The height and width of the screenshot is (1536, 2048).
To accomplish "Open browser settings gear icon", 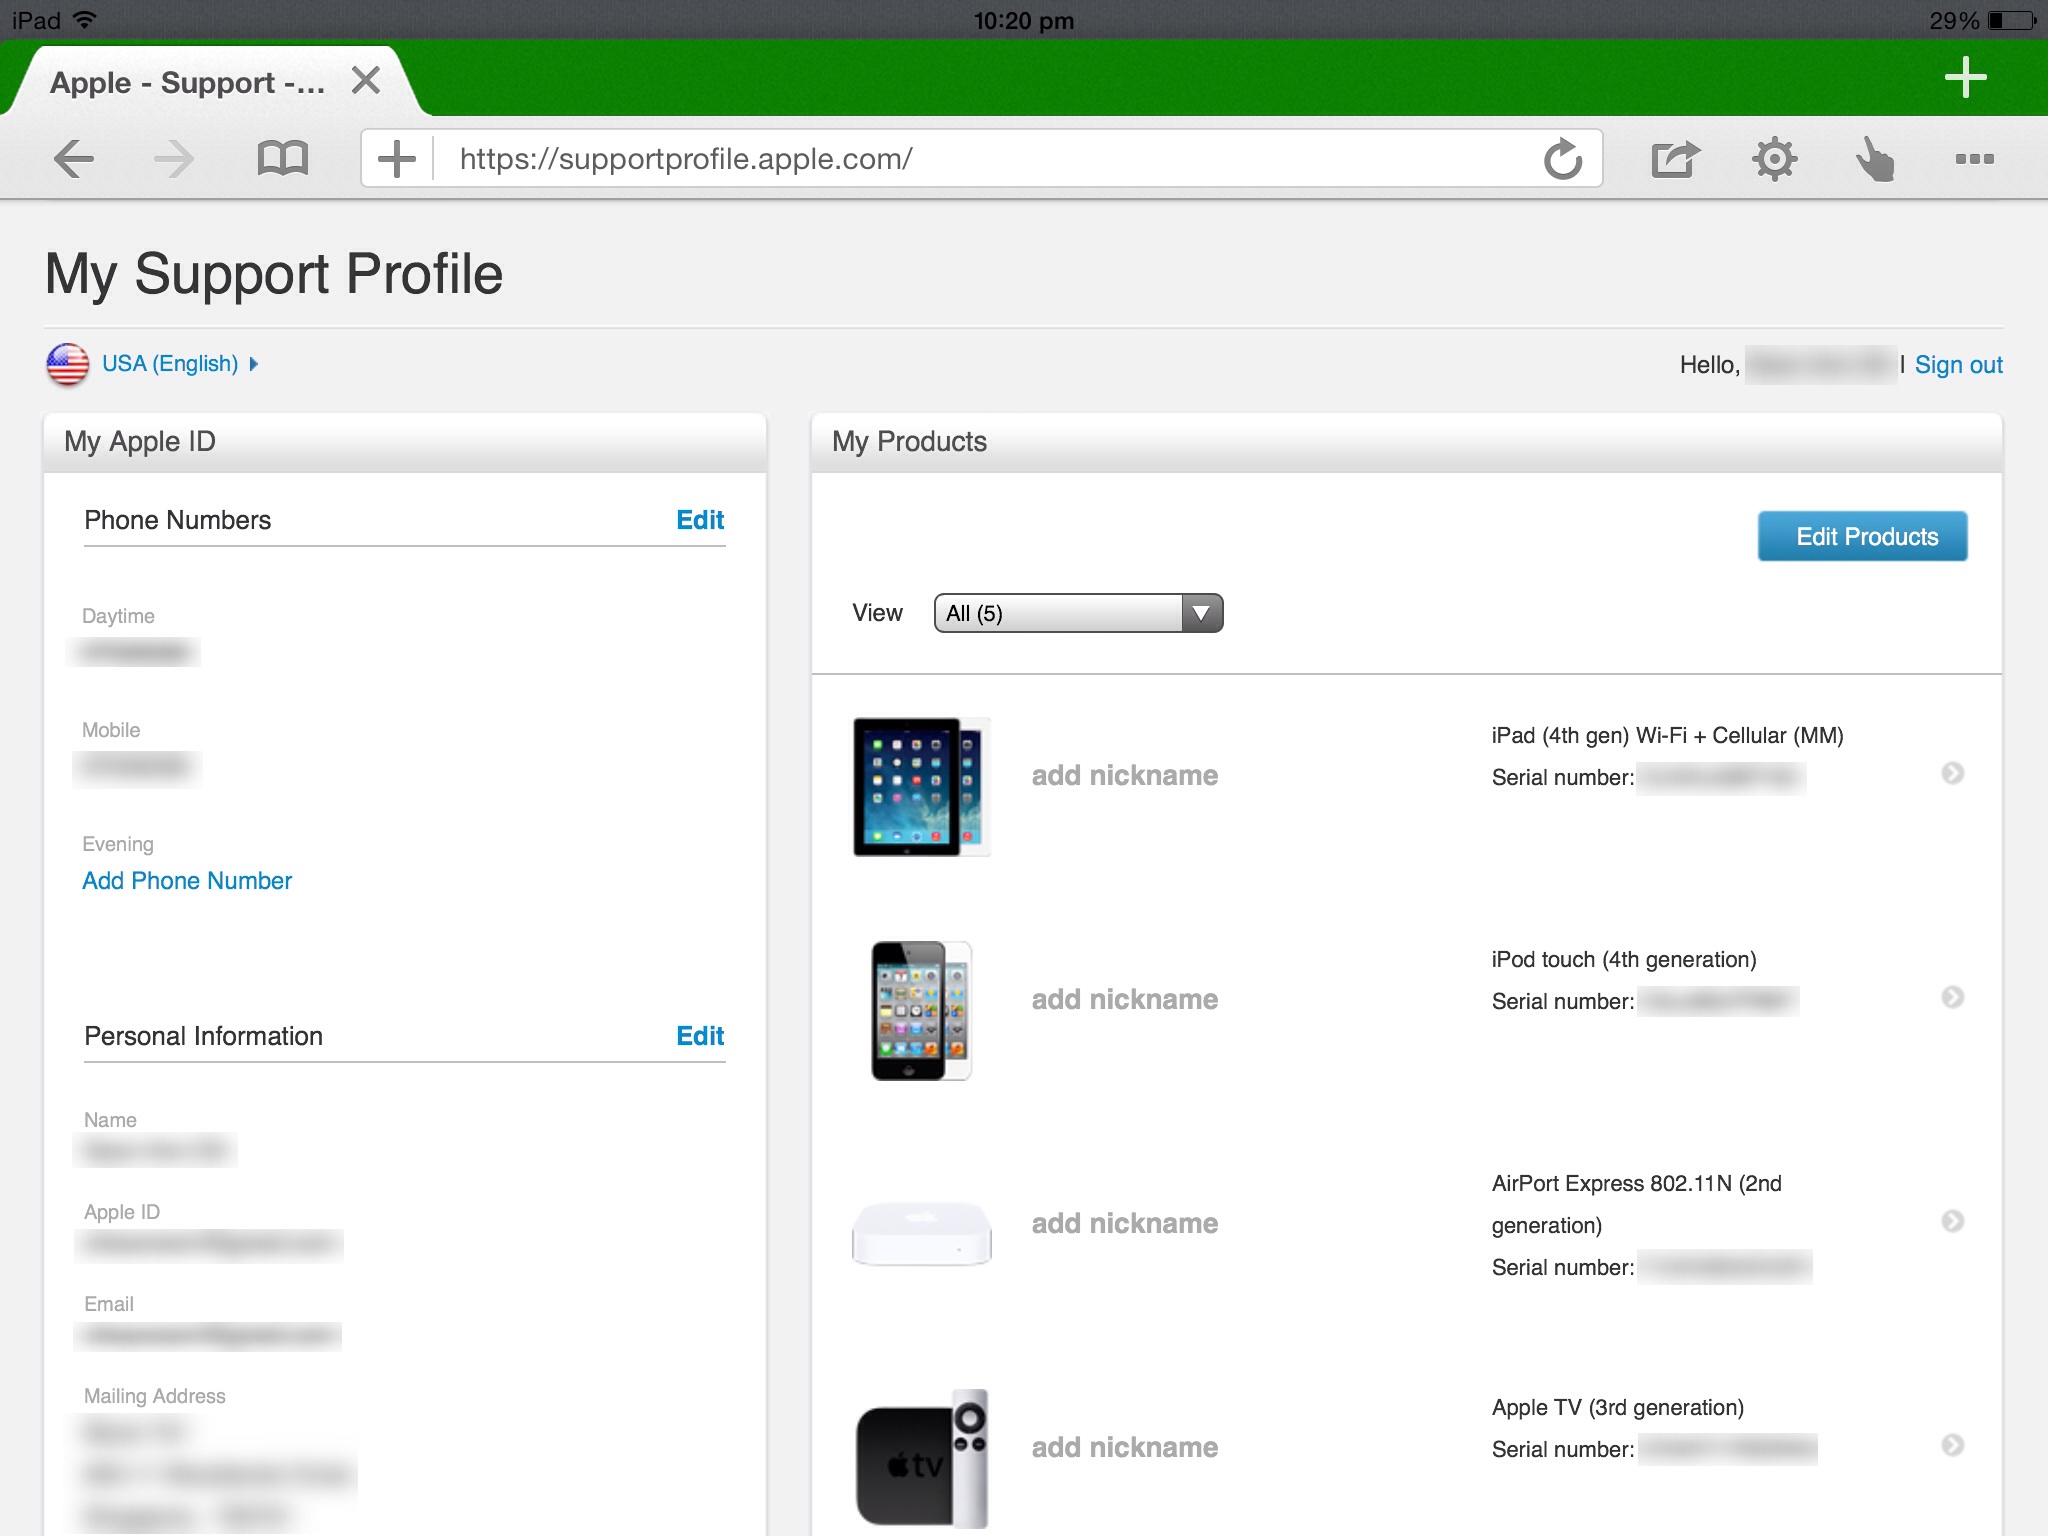I will [1774, 159].
